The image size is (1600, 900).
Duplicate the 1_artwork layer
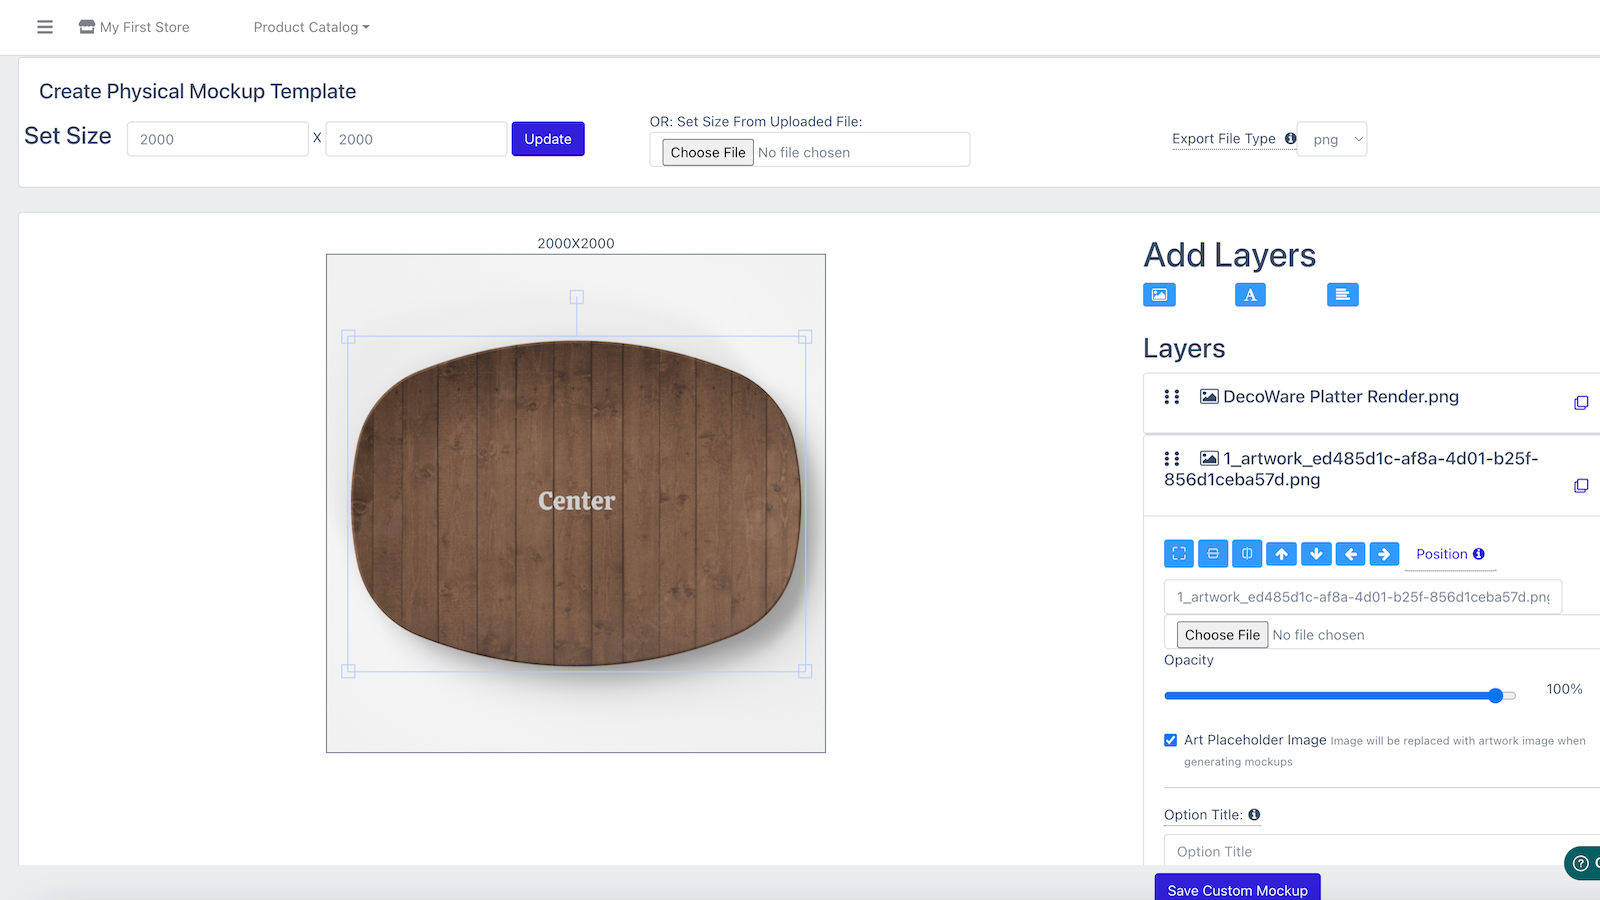1581,486
